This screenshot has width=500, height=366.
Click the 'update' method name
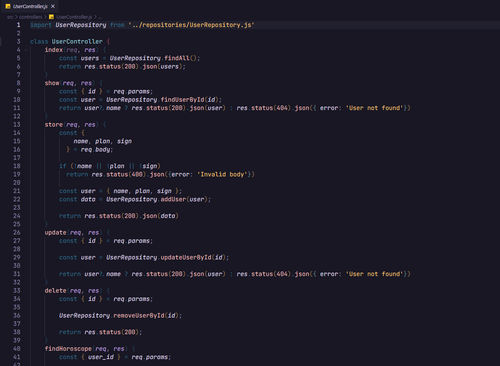click(x=55, y=233)
